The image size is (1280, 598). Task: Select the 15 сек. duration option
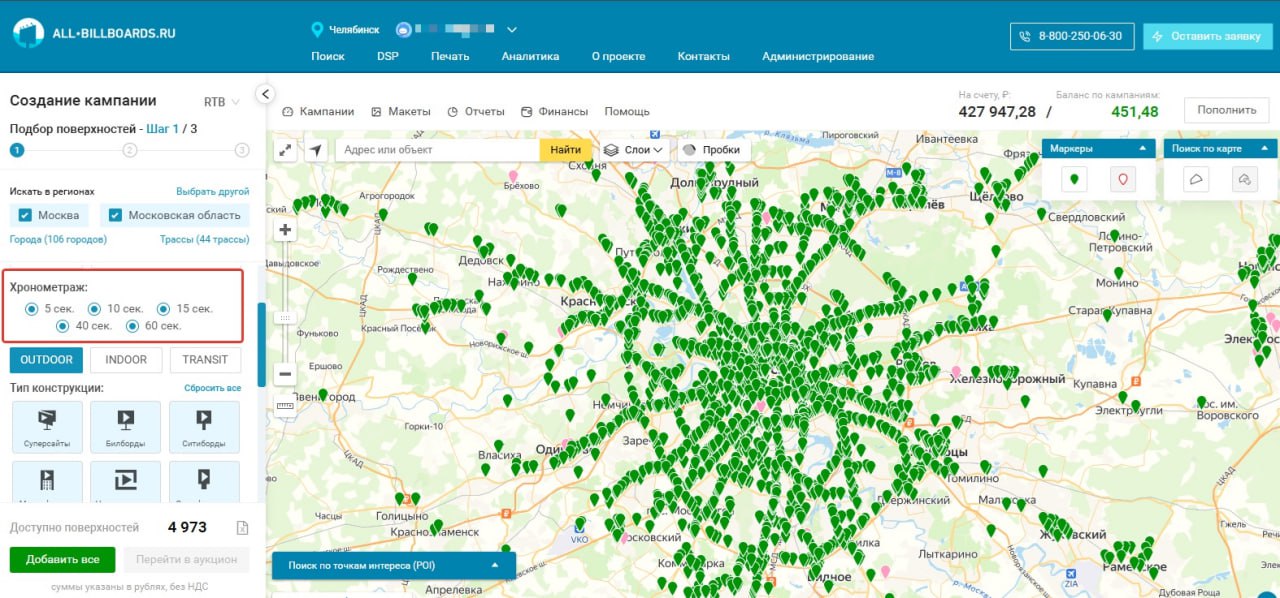[164, 309]
